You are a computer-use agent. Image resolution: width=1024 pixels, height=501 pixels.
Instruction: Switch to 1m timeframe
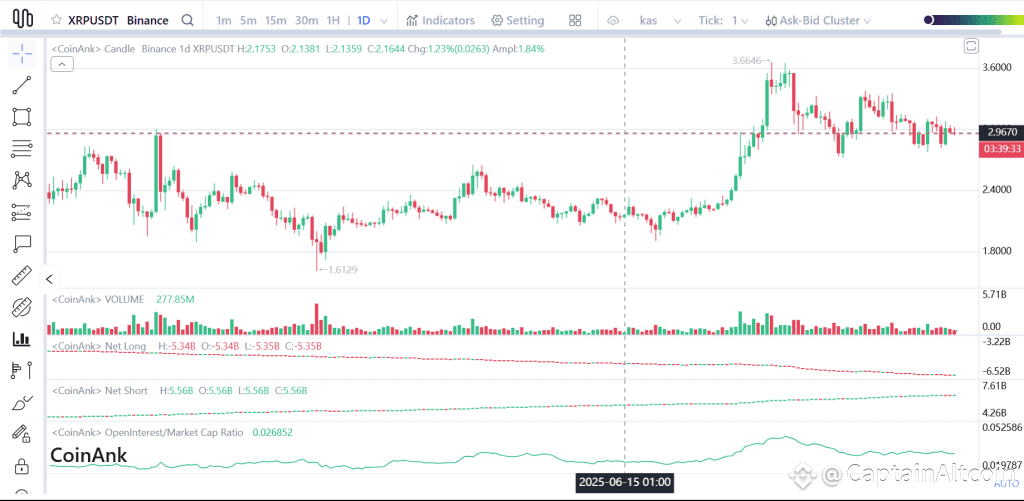pyautogui.click(x=223, y=20)
